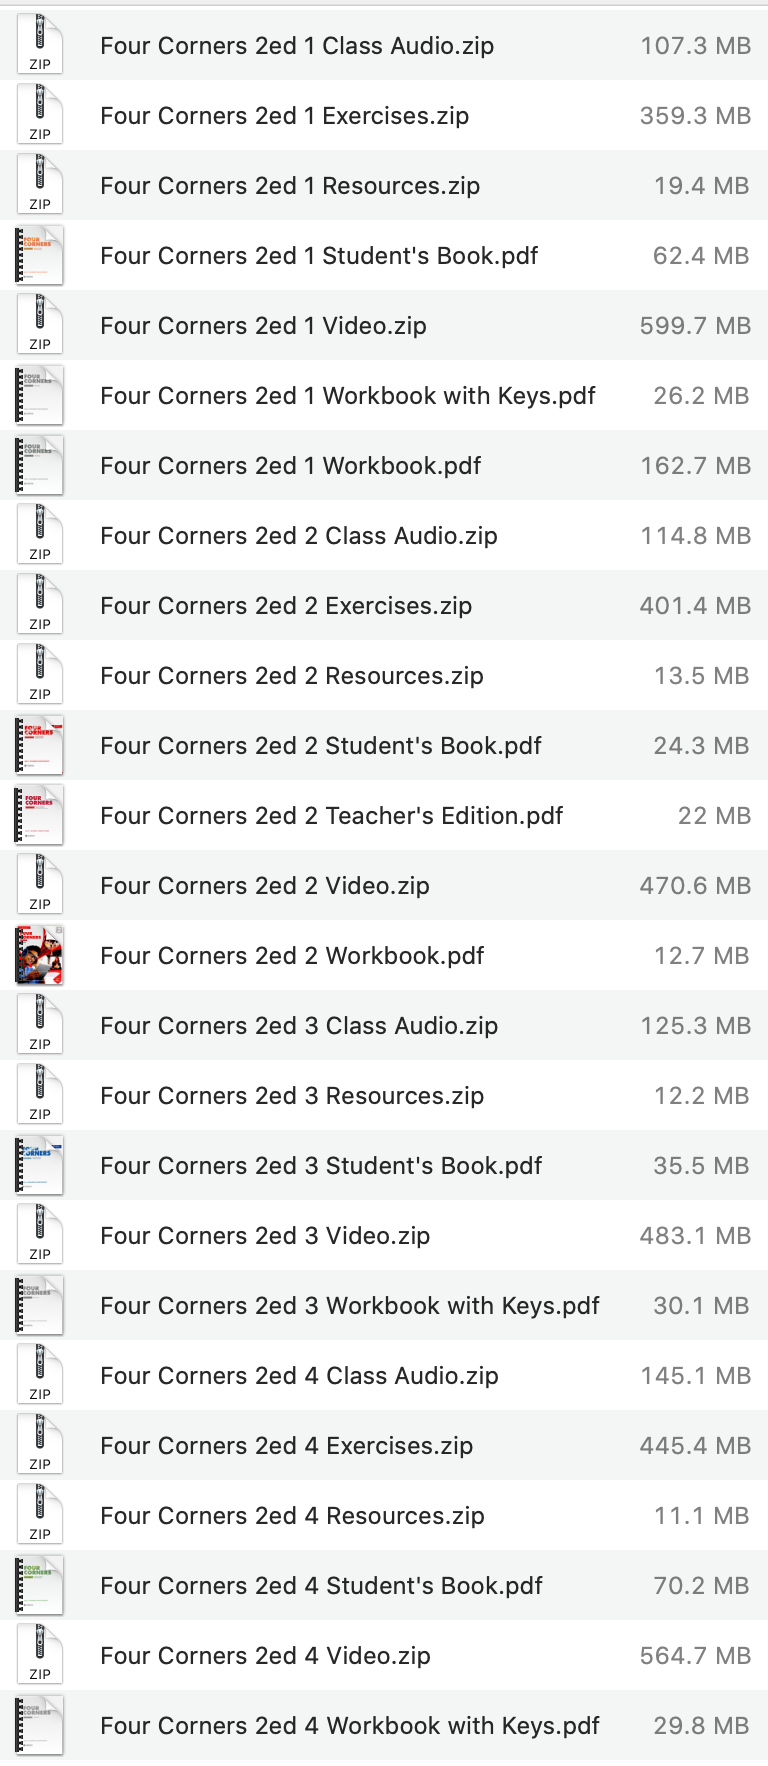Image resolution: width=768 pixels, height=1766 pixels.
Task: Open Four Corners 2ed 4 Workbook with Keys.pdf
Action: pyautogui.click(x=349, y=1725)
